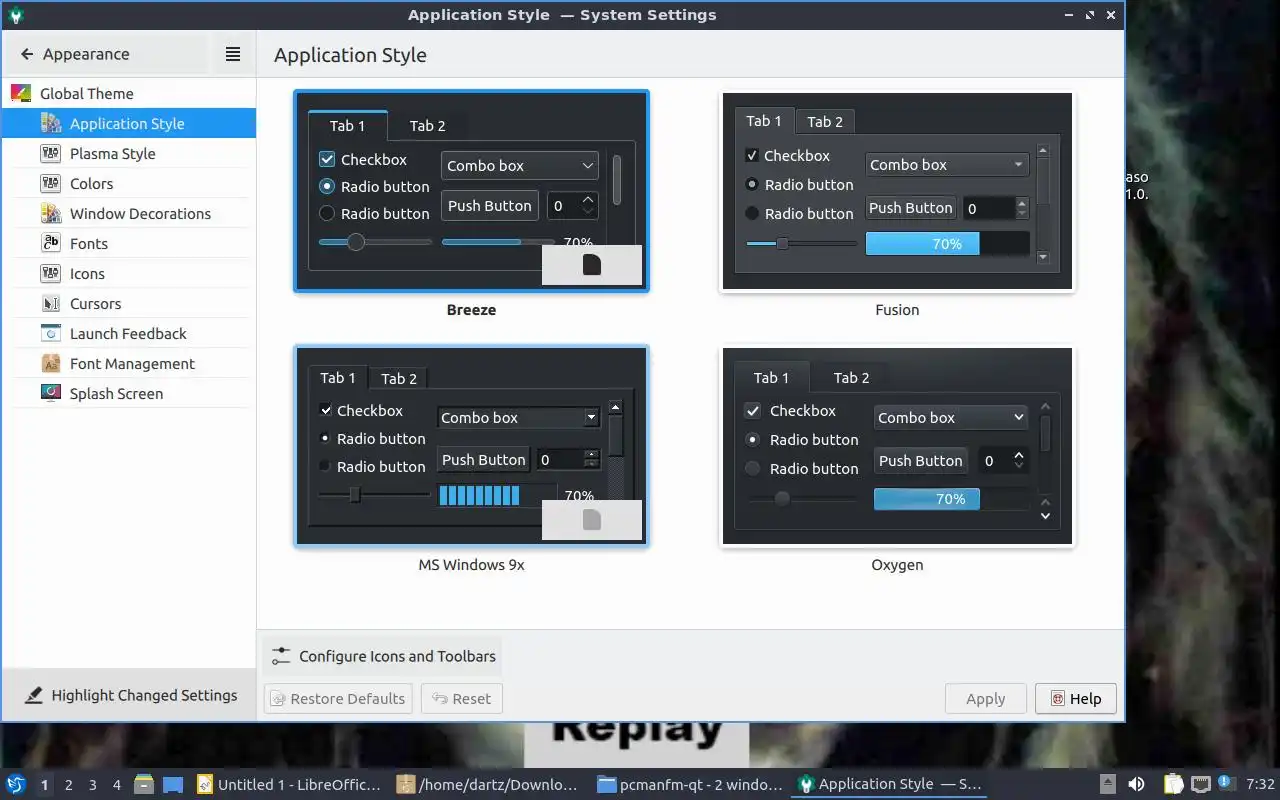
Task: Click the 70% progress bar in Oxygen preview
Action: [x=951, y=499]
